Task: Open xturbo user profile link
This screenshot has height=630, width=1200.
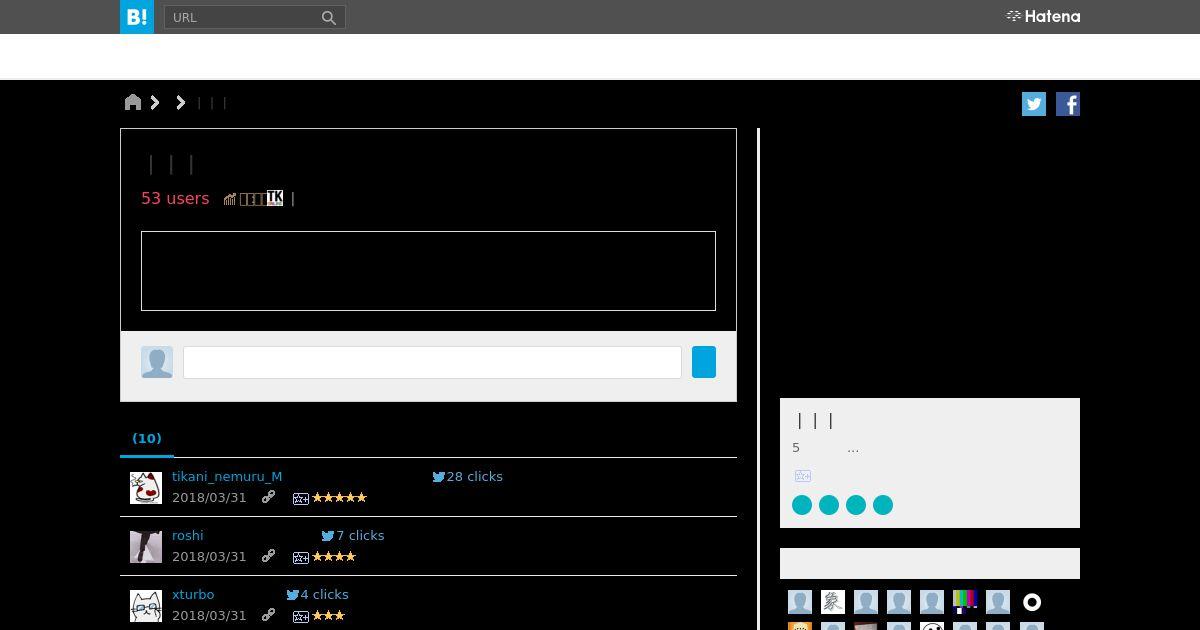Action: pyautogui.click(x=193, y=594)
